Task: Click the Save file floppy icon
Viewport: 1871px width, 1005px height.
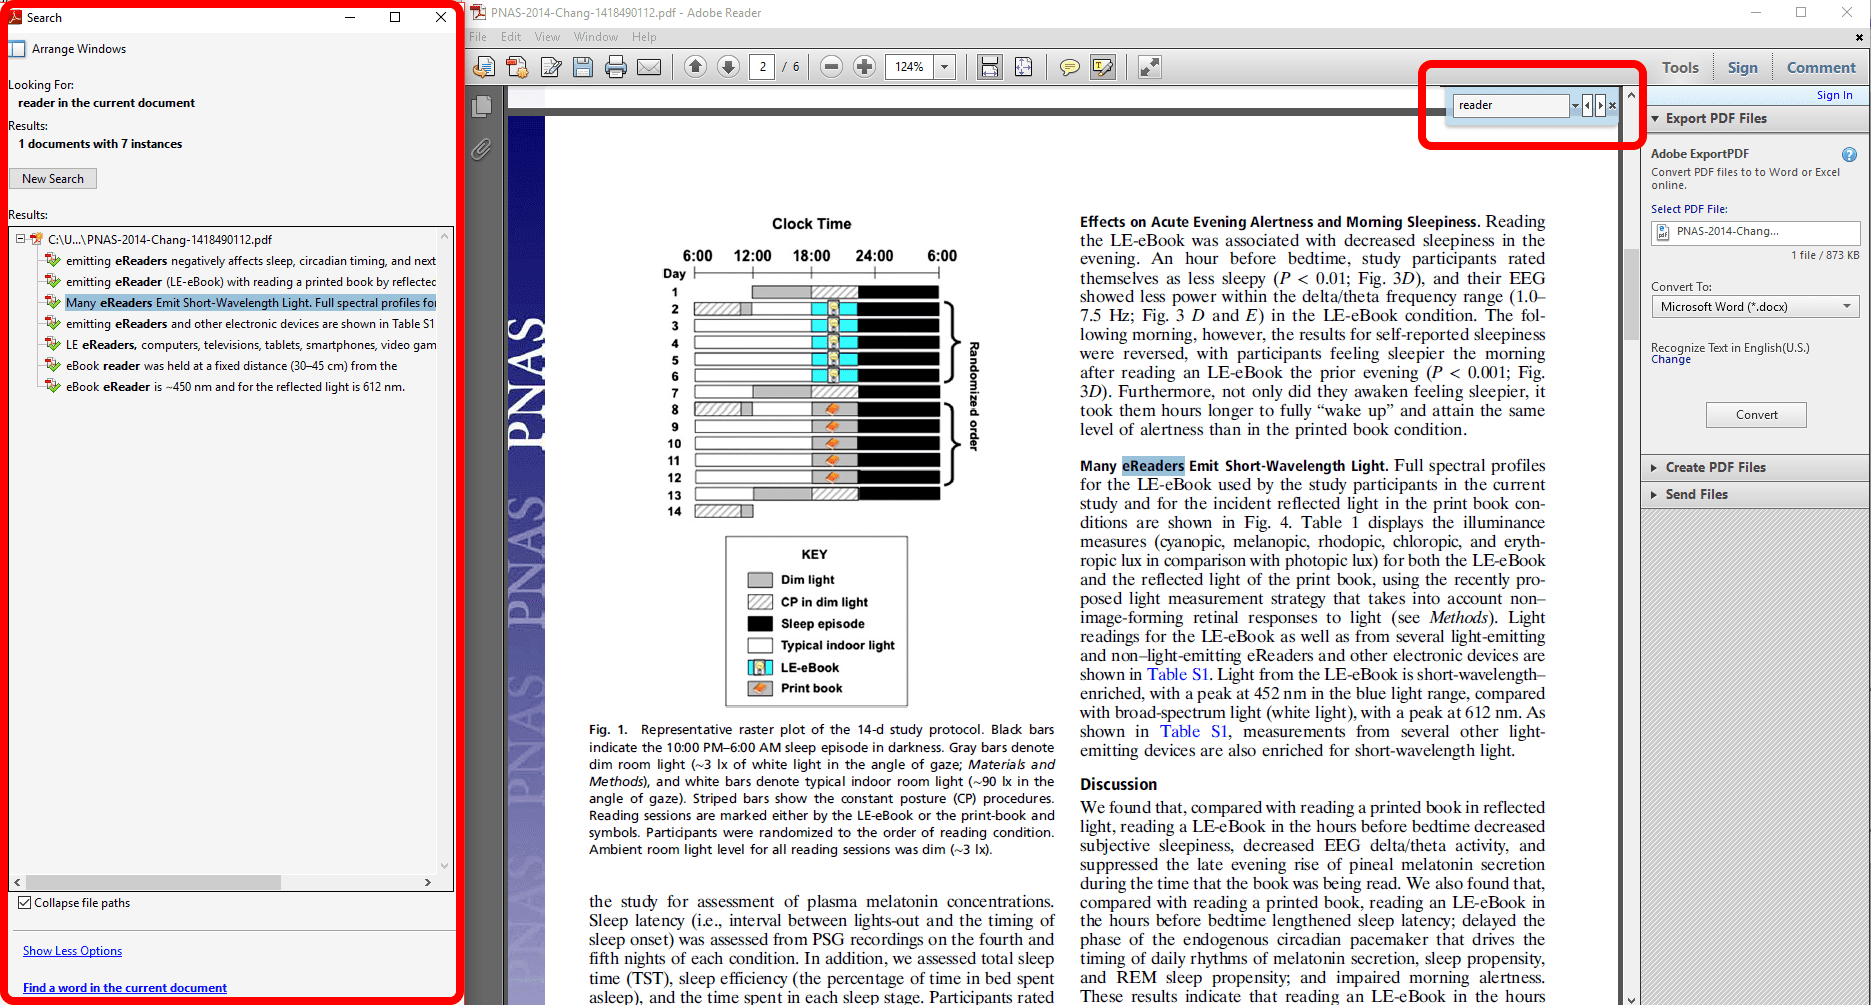Action: click(583, 67)
